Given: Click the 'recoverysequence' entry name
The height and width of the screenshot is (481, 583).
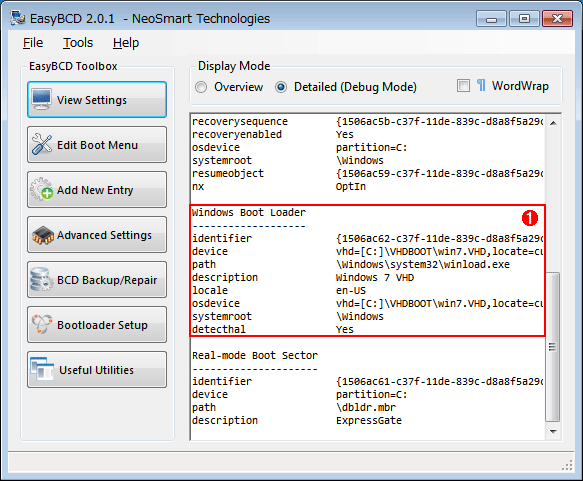Looking at the screenshot, I should 240,121.
